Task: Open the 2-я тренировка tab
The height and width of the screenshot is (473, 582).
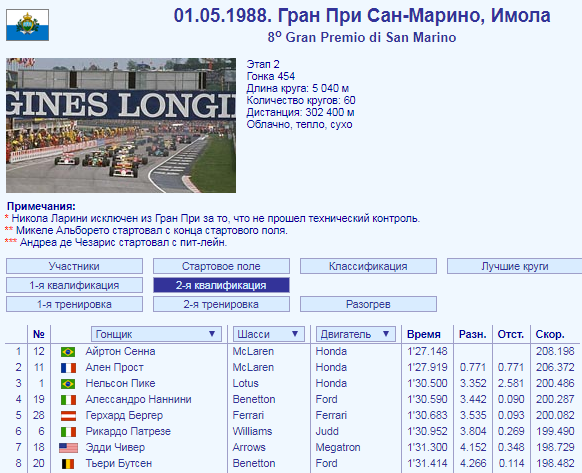Action: [221, 304]
